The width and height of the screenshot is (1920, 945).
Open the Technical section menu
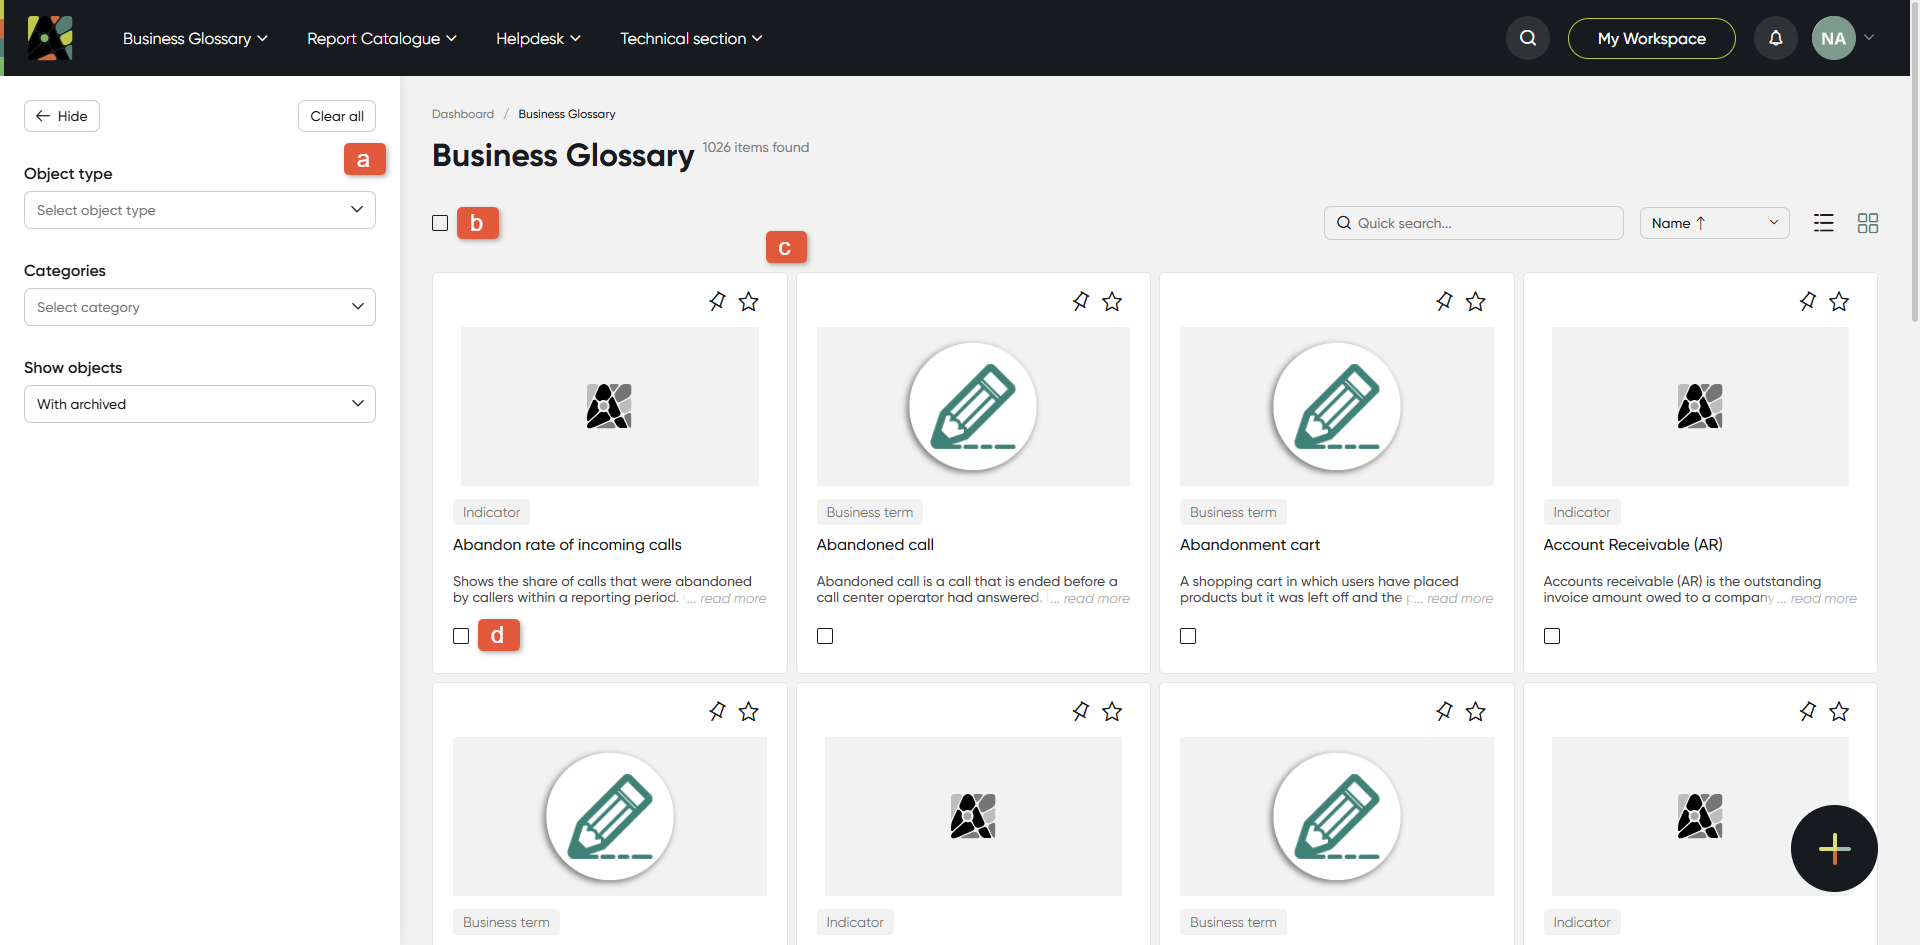691,38
